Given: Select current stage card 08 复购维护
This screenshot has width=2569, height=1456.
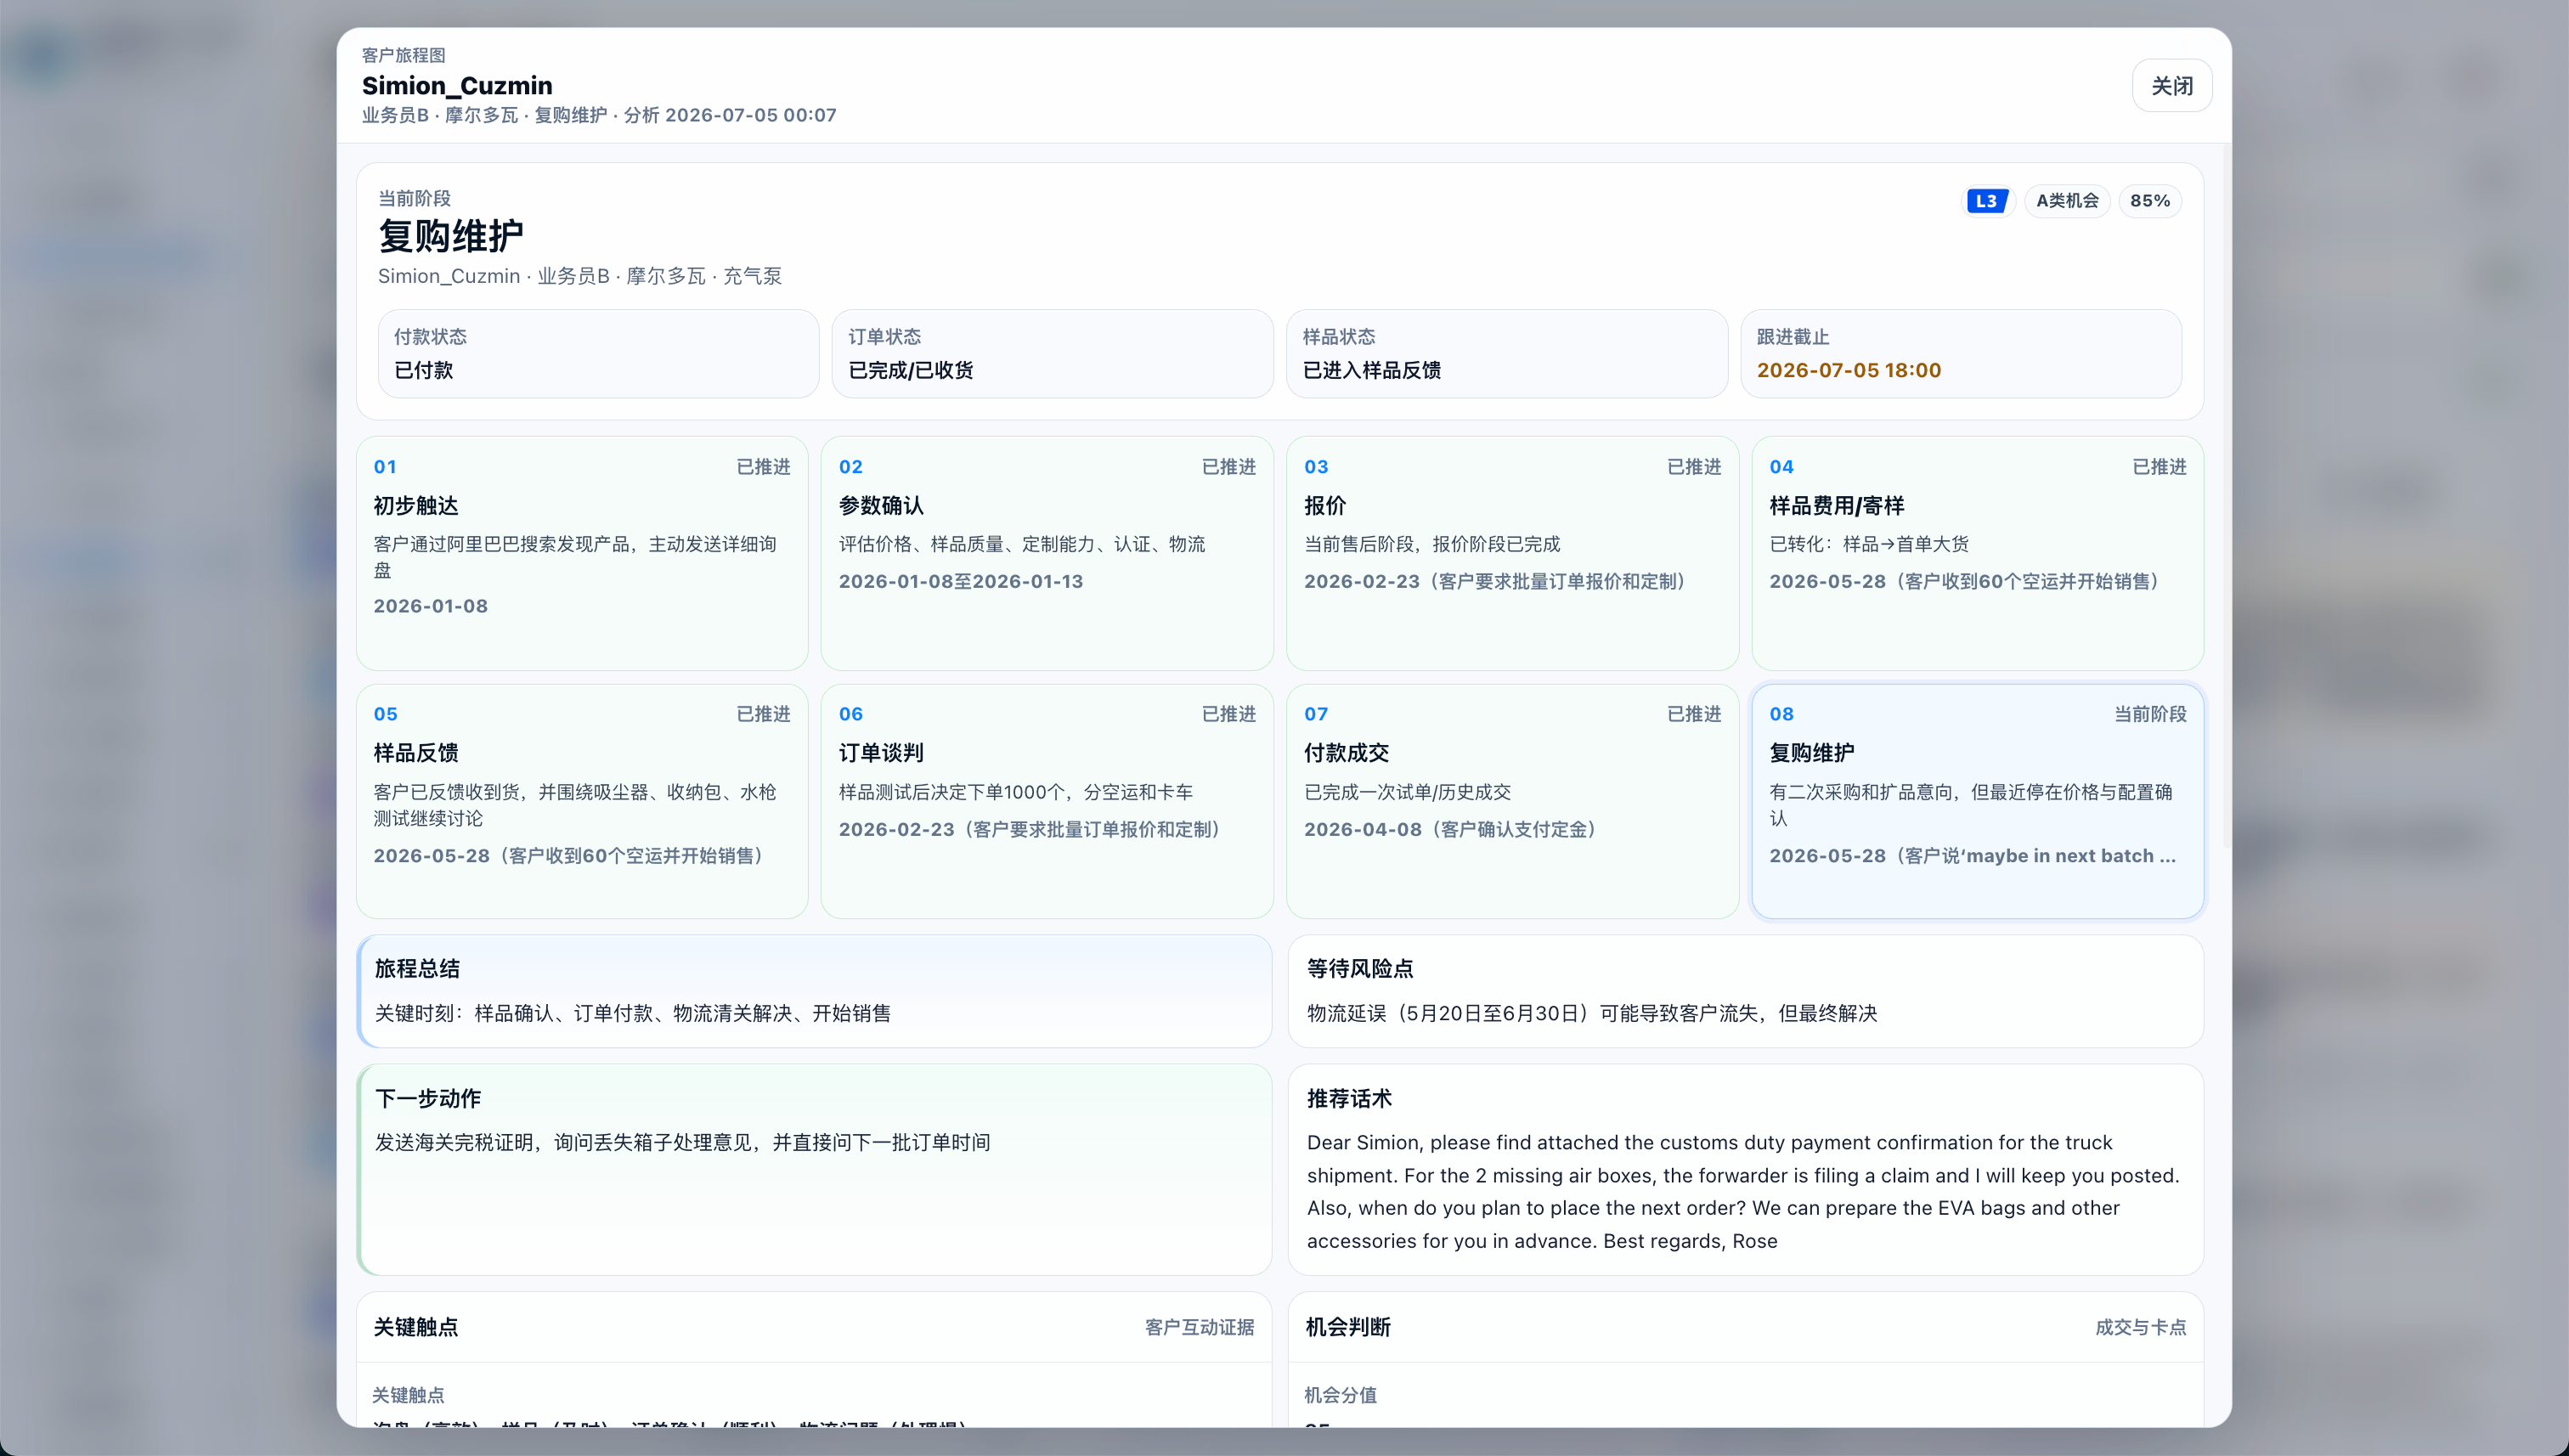Looking at the screenshot, I should point(1977,801).
